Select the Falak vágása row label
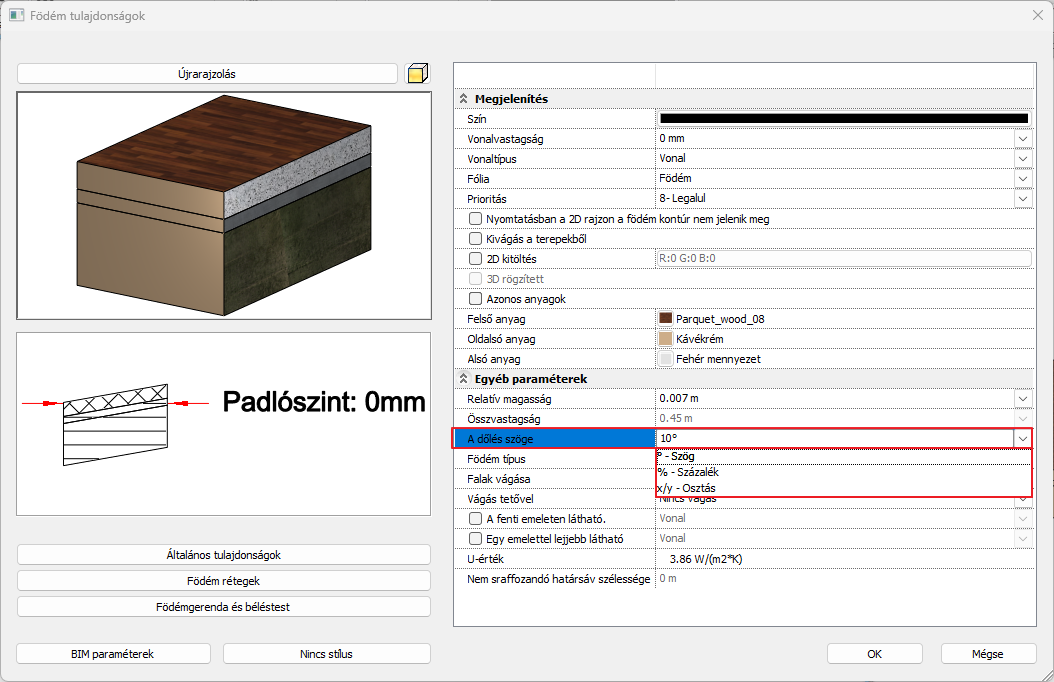1054x682 pixels. point(499,479)
